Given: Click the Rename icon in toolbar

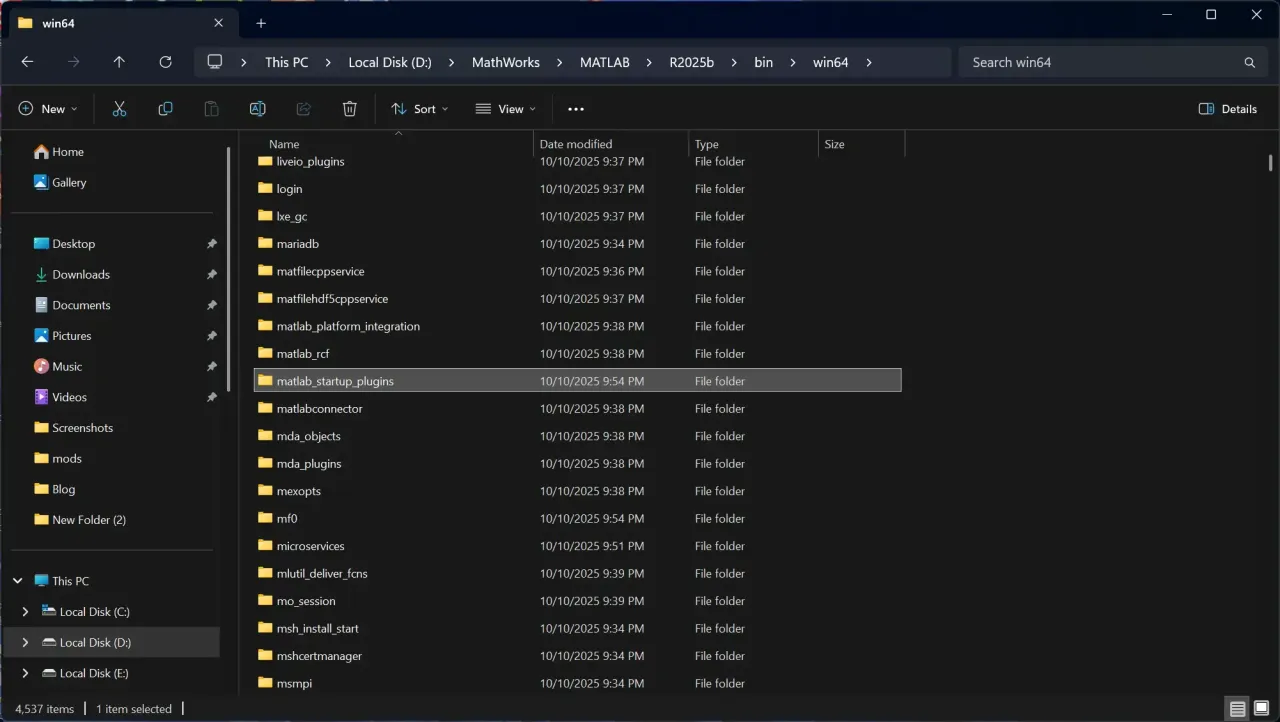Looking at the screenshot, I should coord(257,109).
